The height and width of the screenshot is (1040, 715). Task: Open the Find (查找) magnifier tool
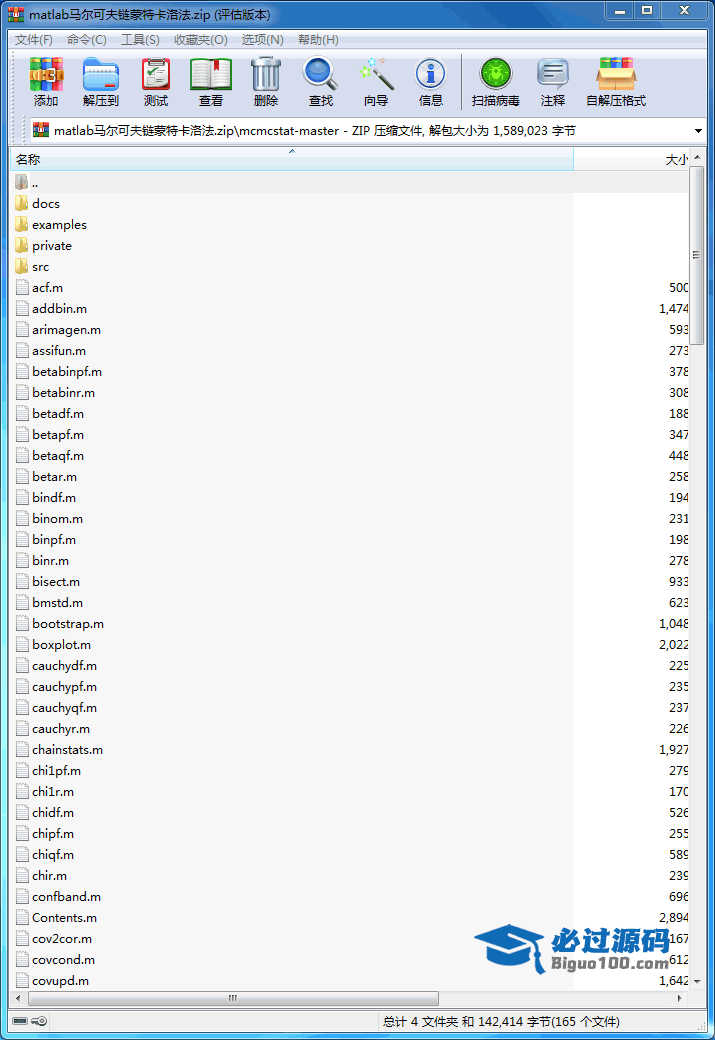point(321,82)
